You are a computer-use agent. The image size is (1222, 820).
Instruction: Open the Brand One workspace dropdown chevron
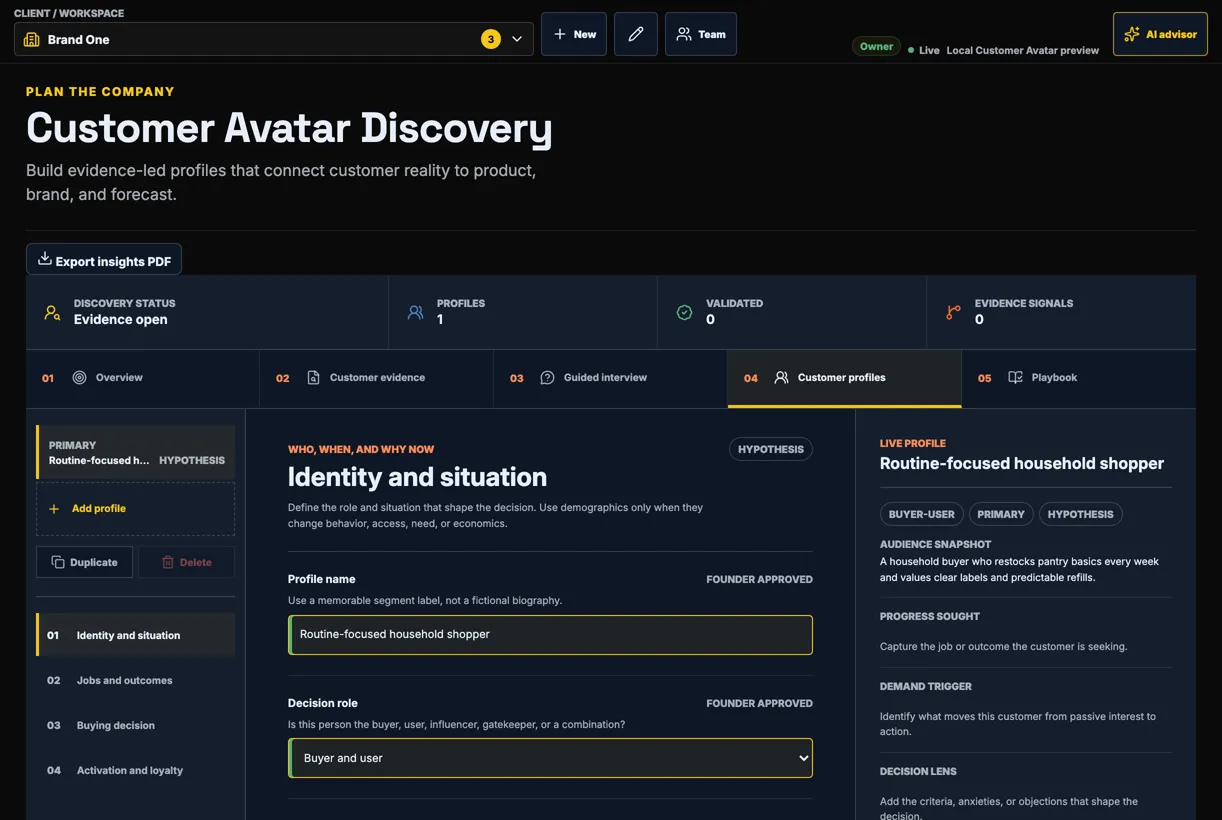pyautogui.click(x=517, y=39)
